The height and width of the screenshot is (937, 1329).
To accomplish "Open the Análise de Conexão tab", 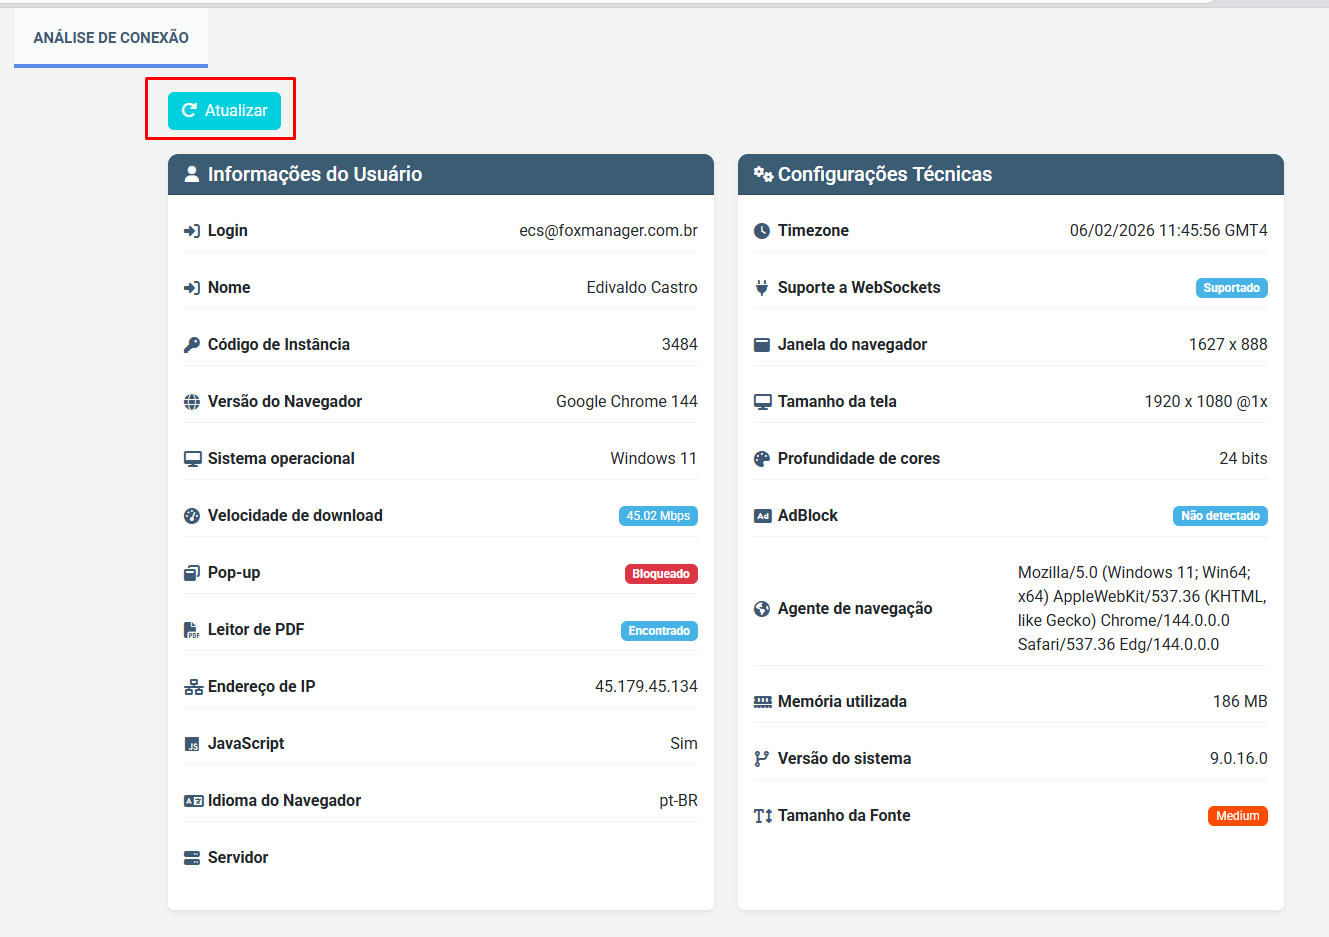I will [x=111, y=38].
